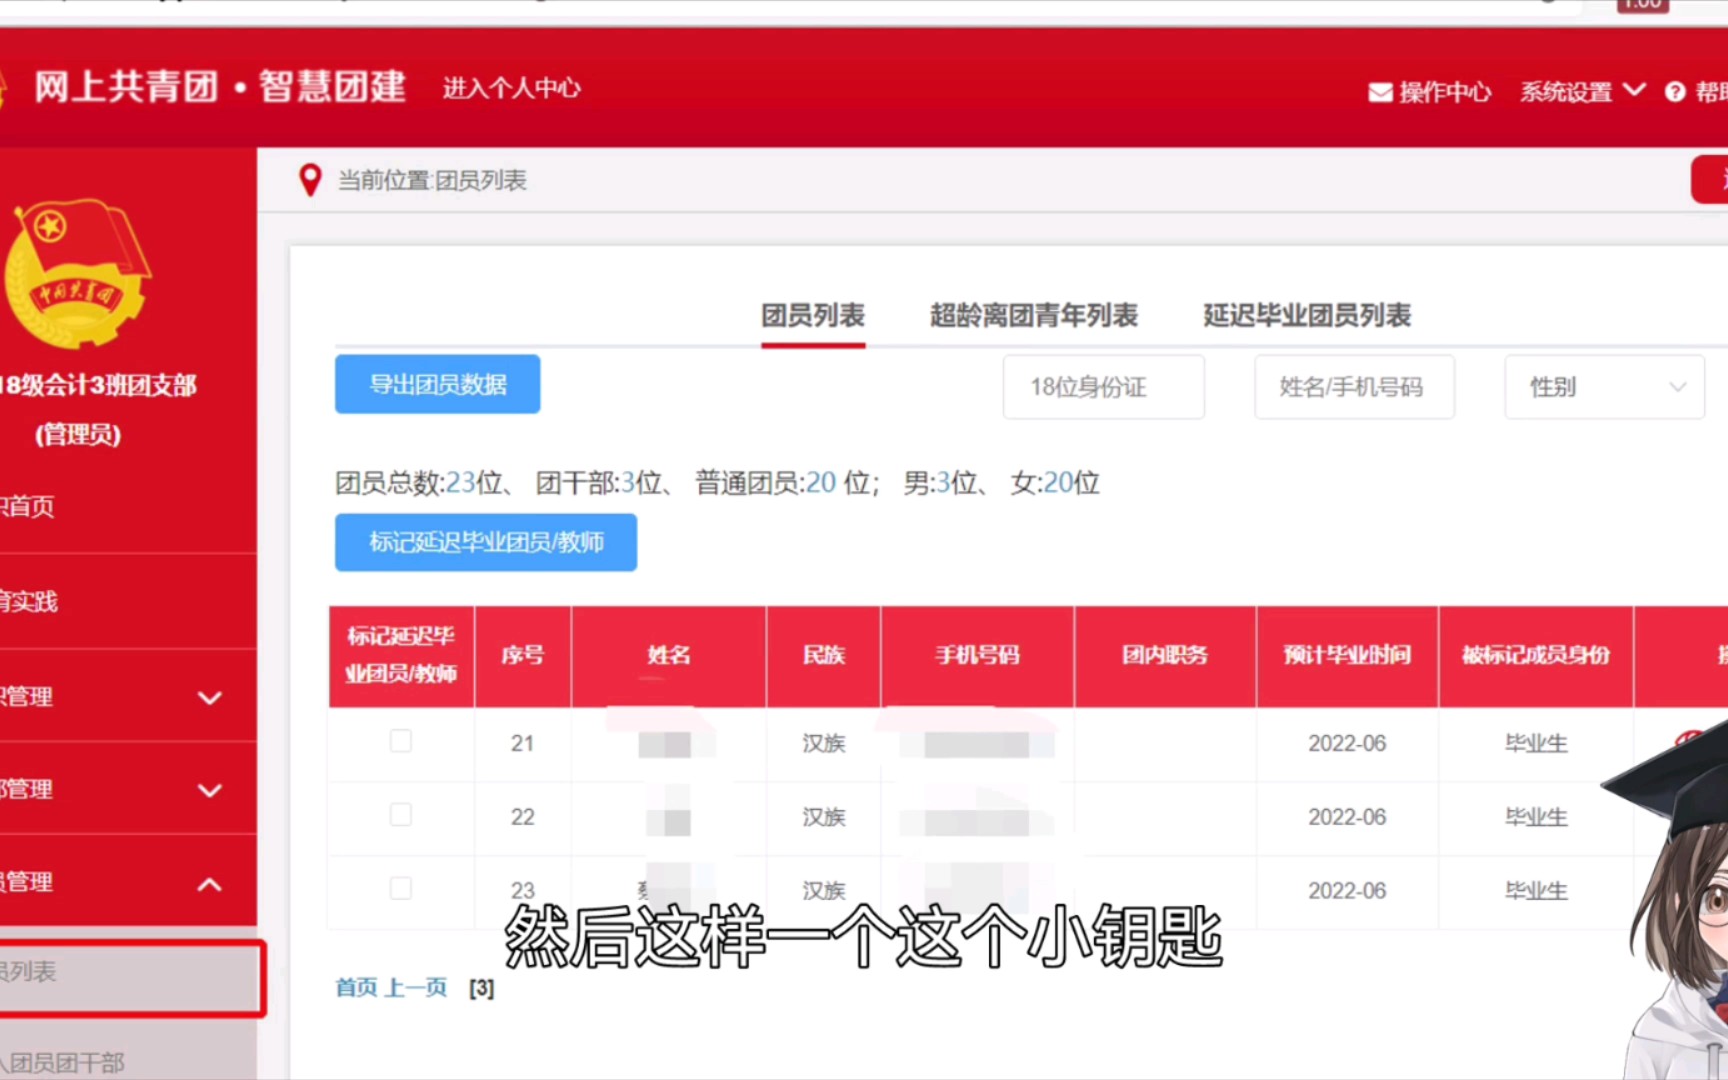Click the 姓名 column header
1728x1080 pixels.
669,656
